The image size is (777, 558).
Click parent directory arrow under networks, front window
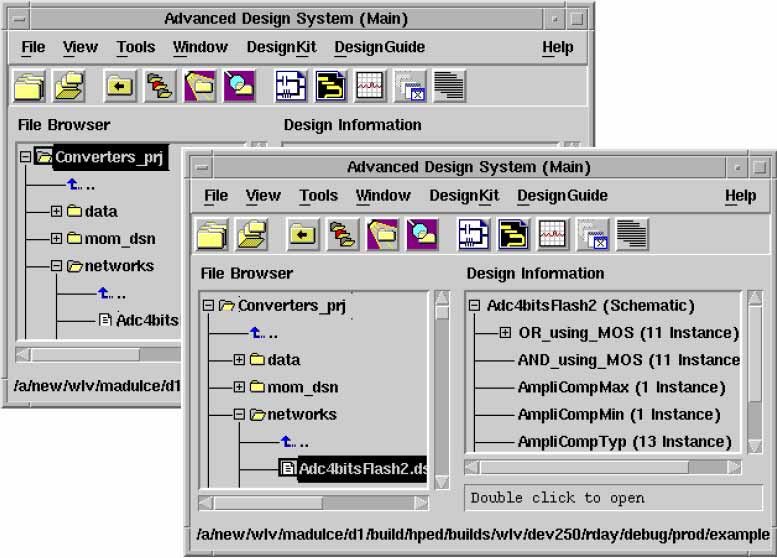pos(287,441)
